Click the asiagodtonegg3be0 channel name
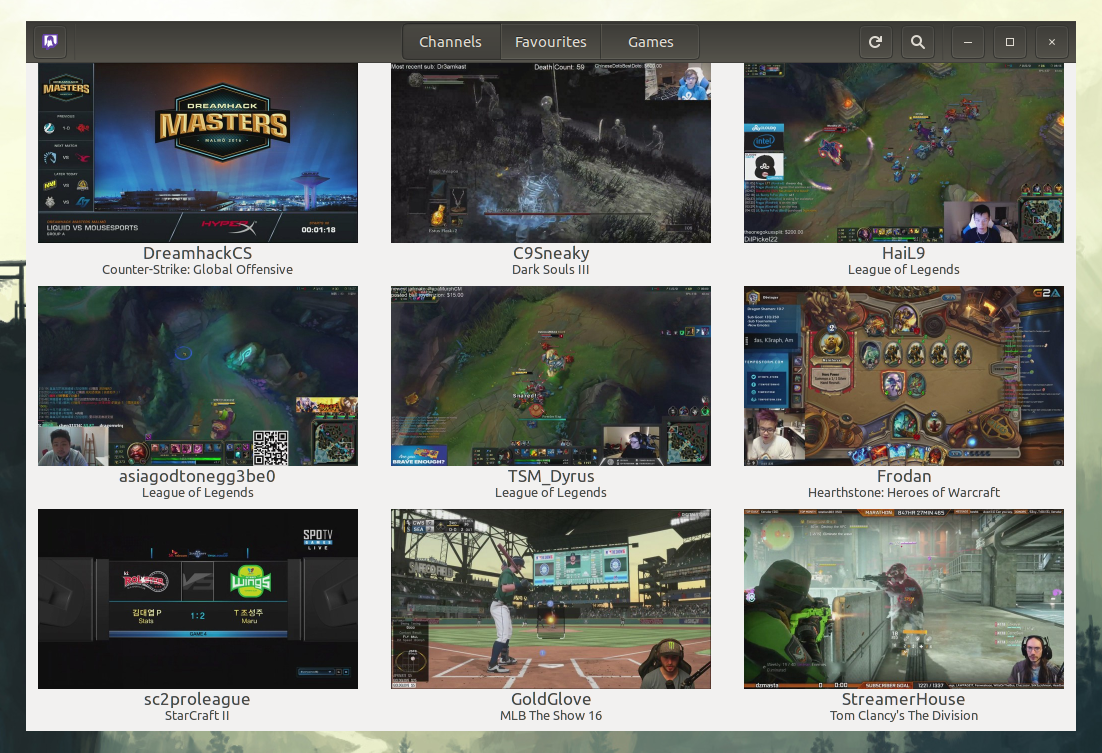 tap(197, 477)
